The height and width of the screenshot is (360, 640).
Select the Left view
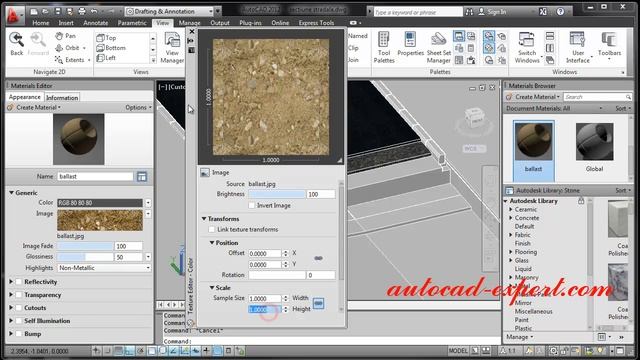pos(106,58)
